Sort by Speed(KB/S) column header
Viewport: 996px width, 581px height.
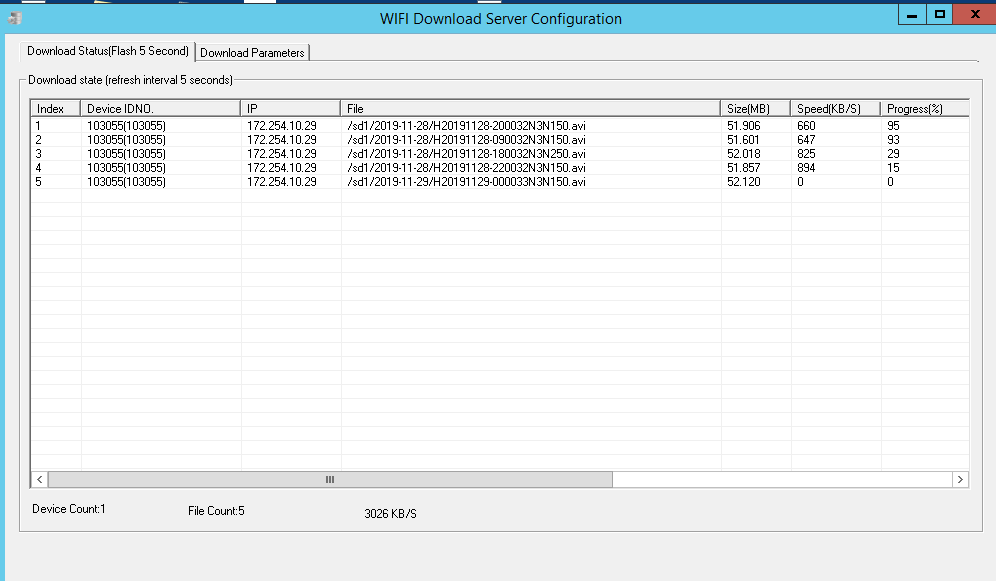point(835,109)
